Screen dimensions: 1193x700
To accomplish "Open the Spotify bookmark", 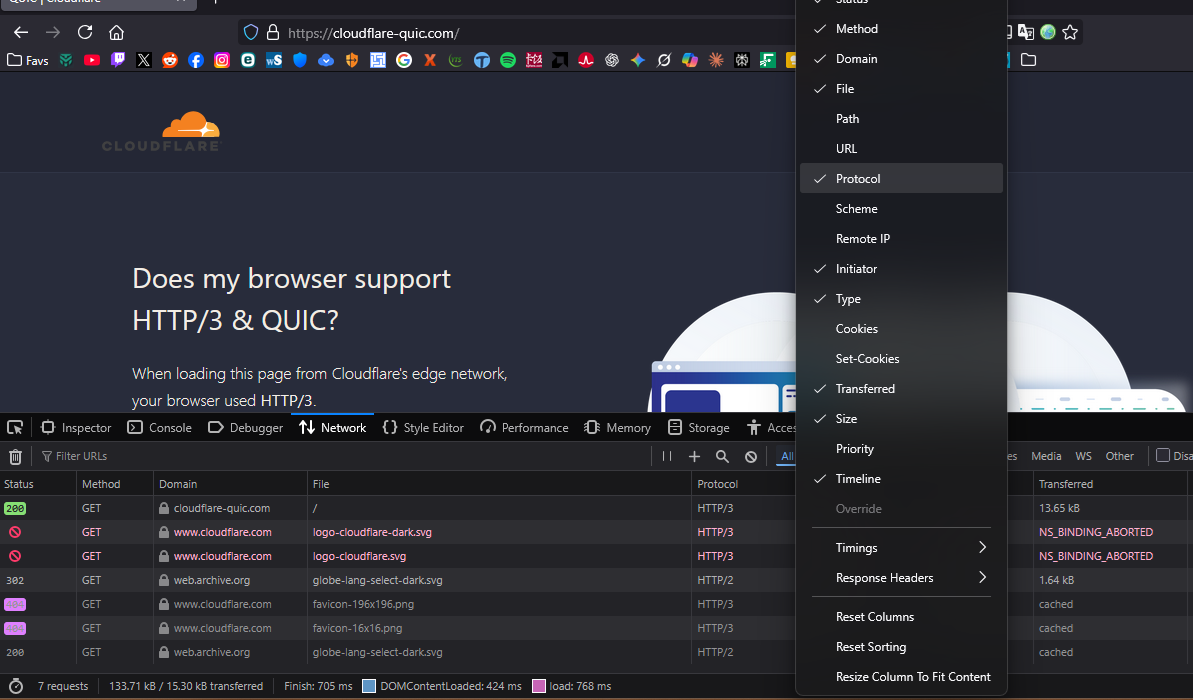I will coord(507,60).
